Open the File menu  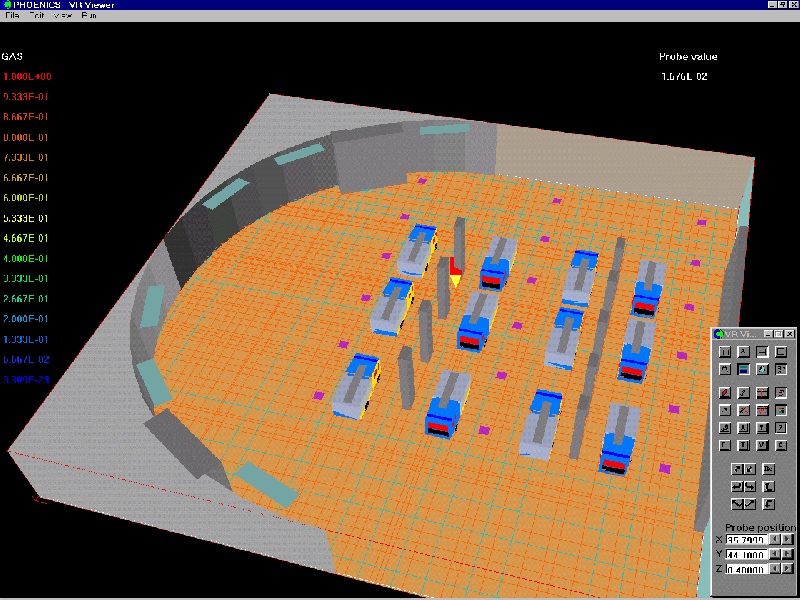click(12, 17)
